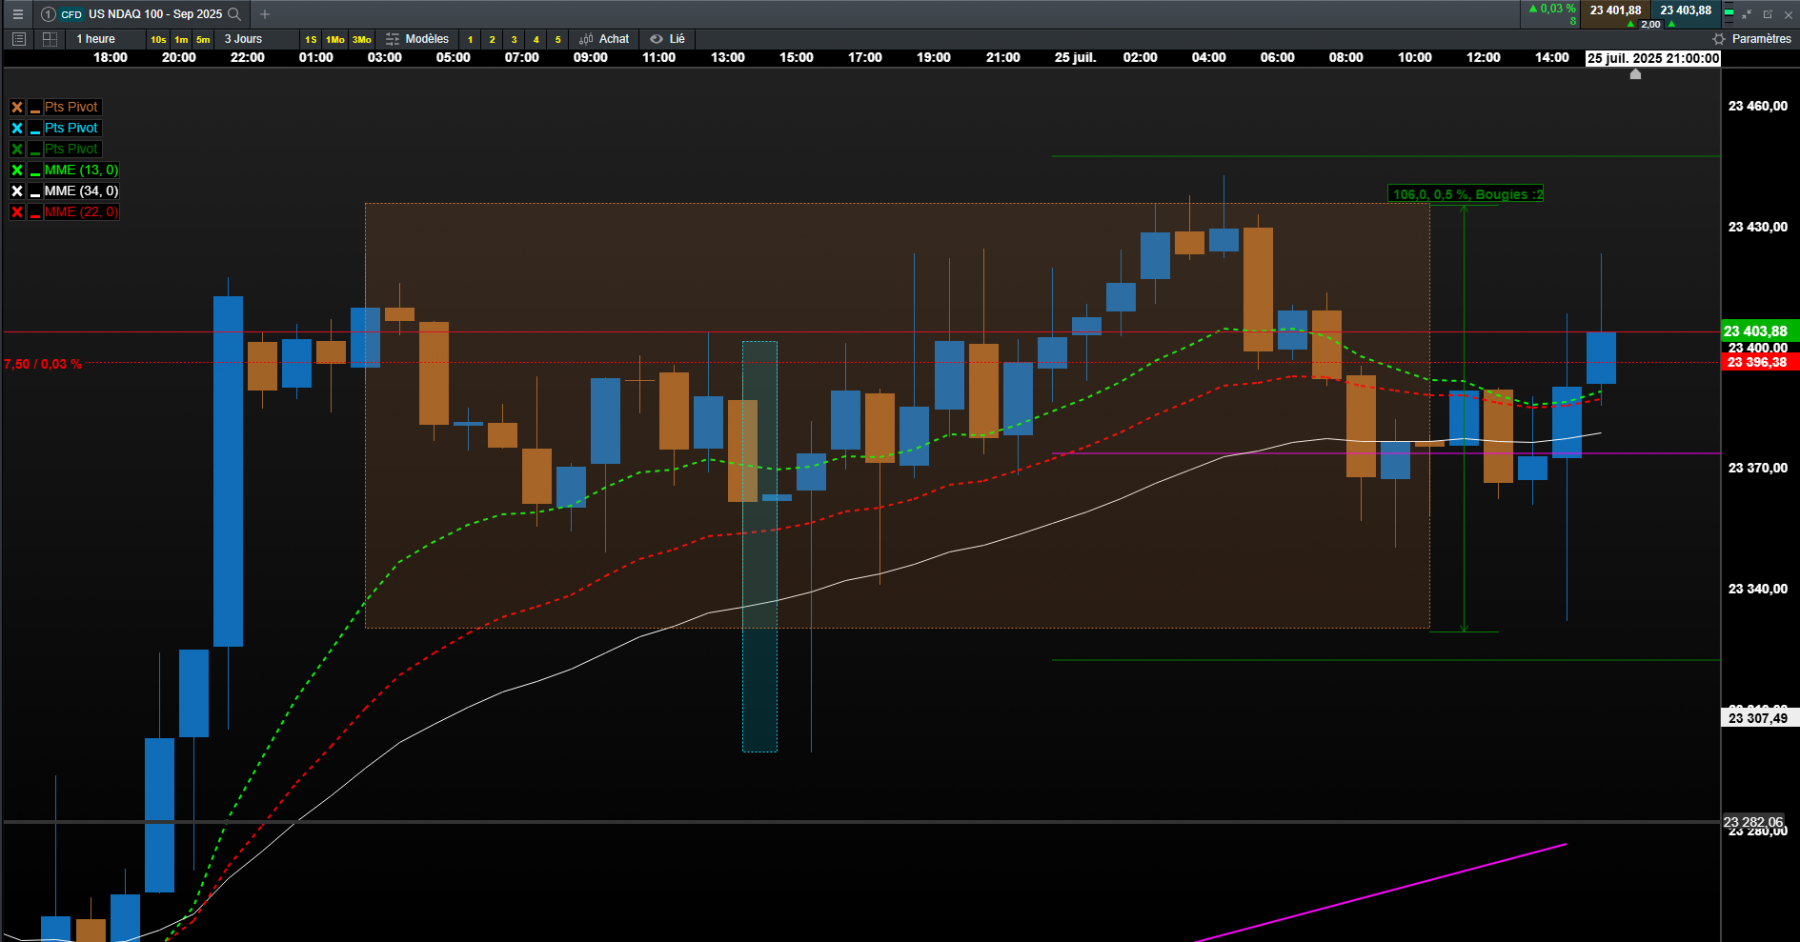Click the 2,00 spread value
This screenshot has height=942, width=1800.
(1651, 24)
